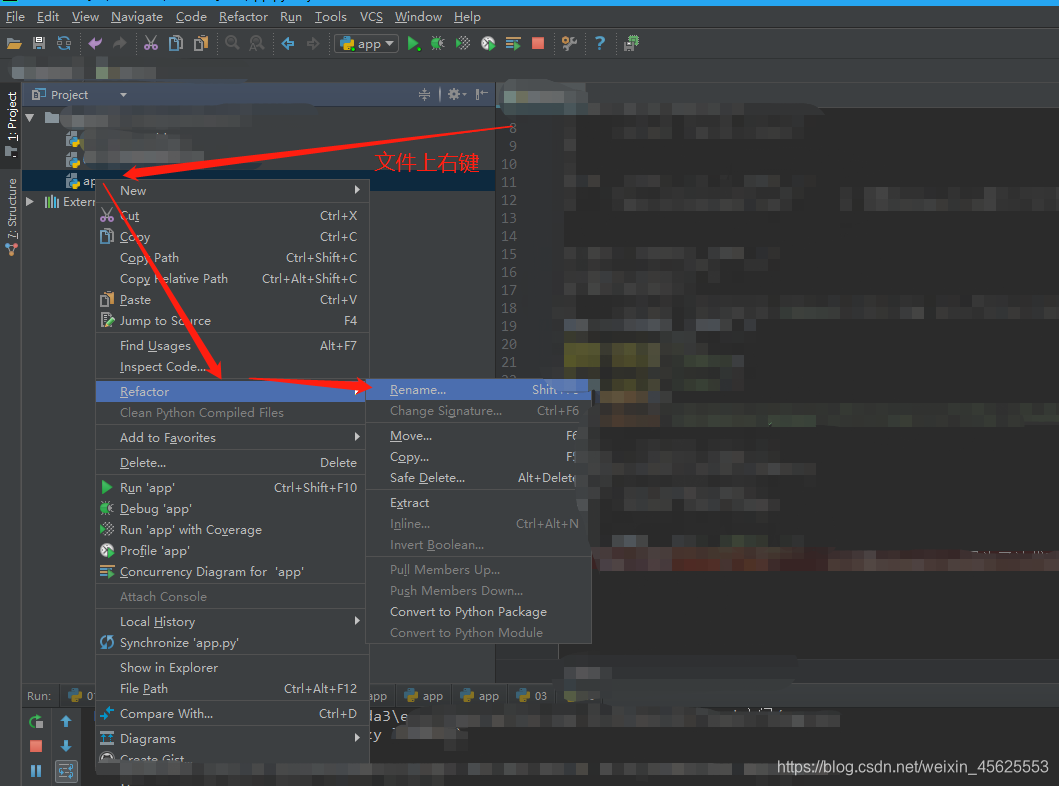Open the Navigate menu
This screenshot has width=1059, height=786.
coord(137,17)
